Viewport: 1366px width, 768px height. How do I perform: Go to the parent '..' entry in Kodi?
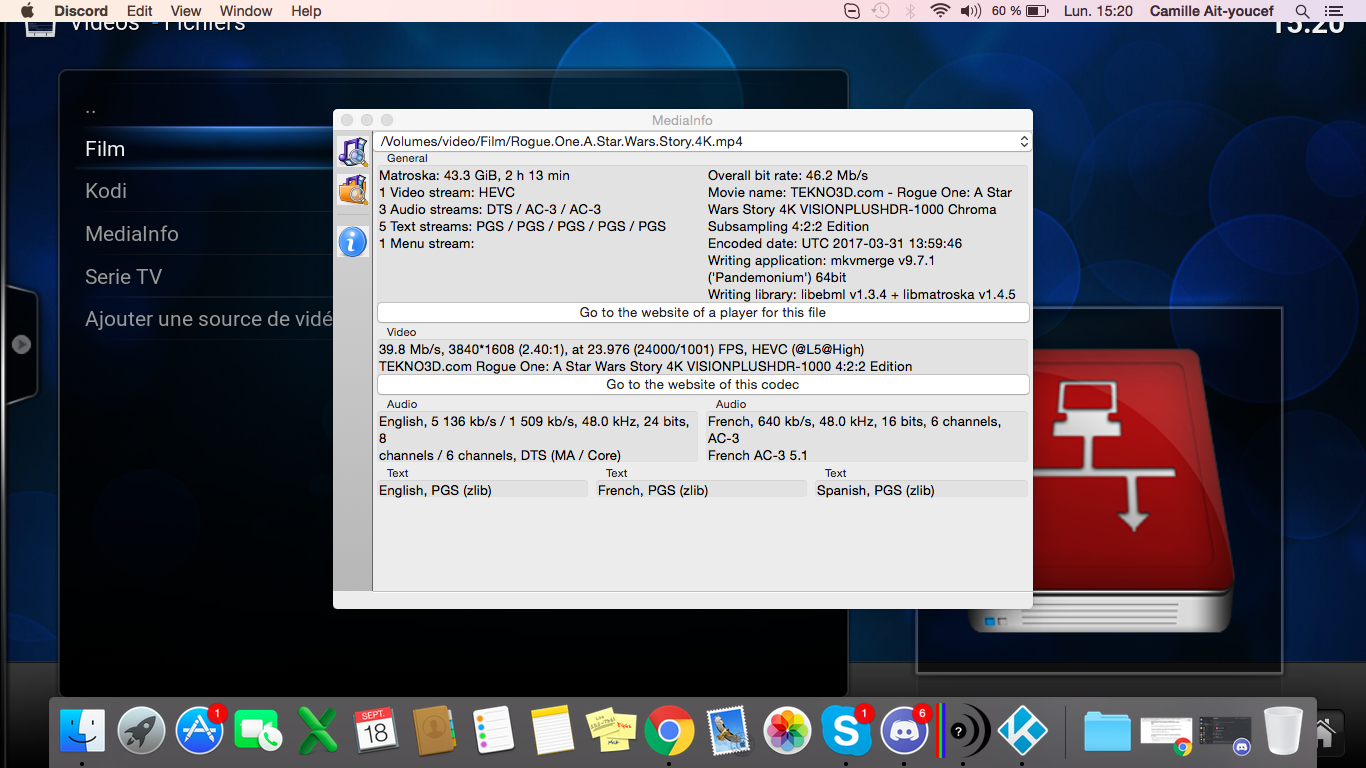pos(91,108)
